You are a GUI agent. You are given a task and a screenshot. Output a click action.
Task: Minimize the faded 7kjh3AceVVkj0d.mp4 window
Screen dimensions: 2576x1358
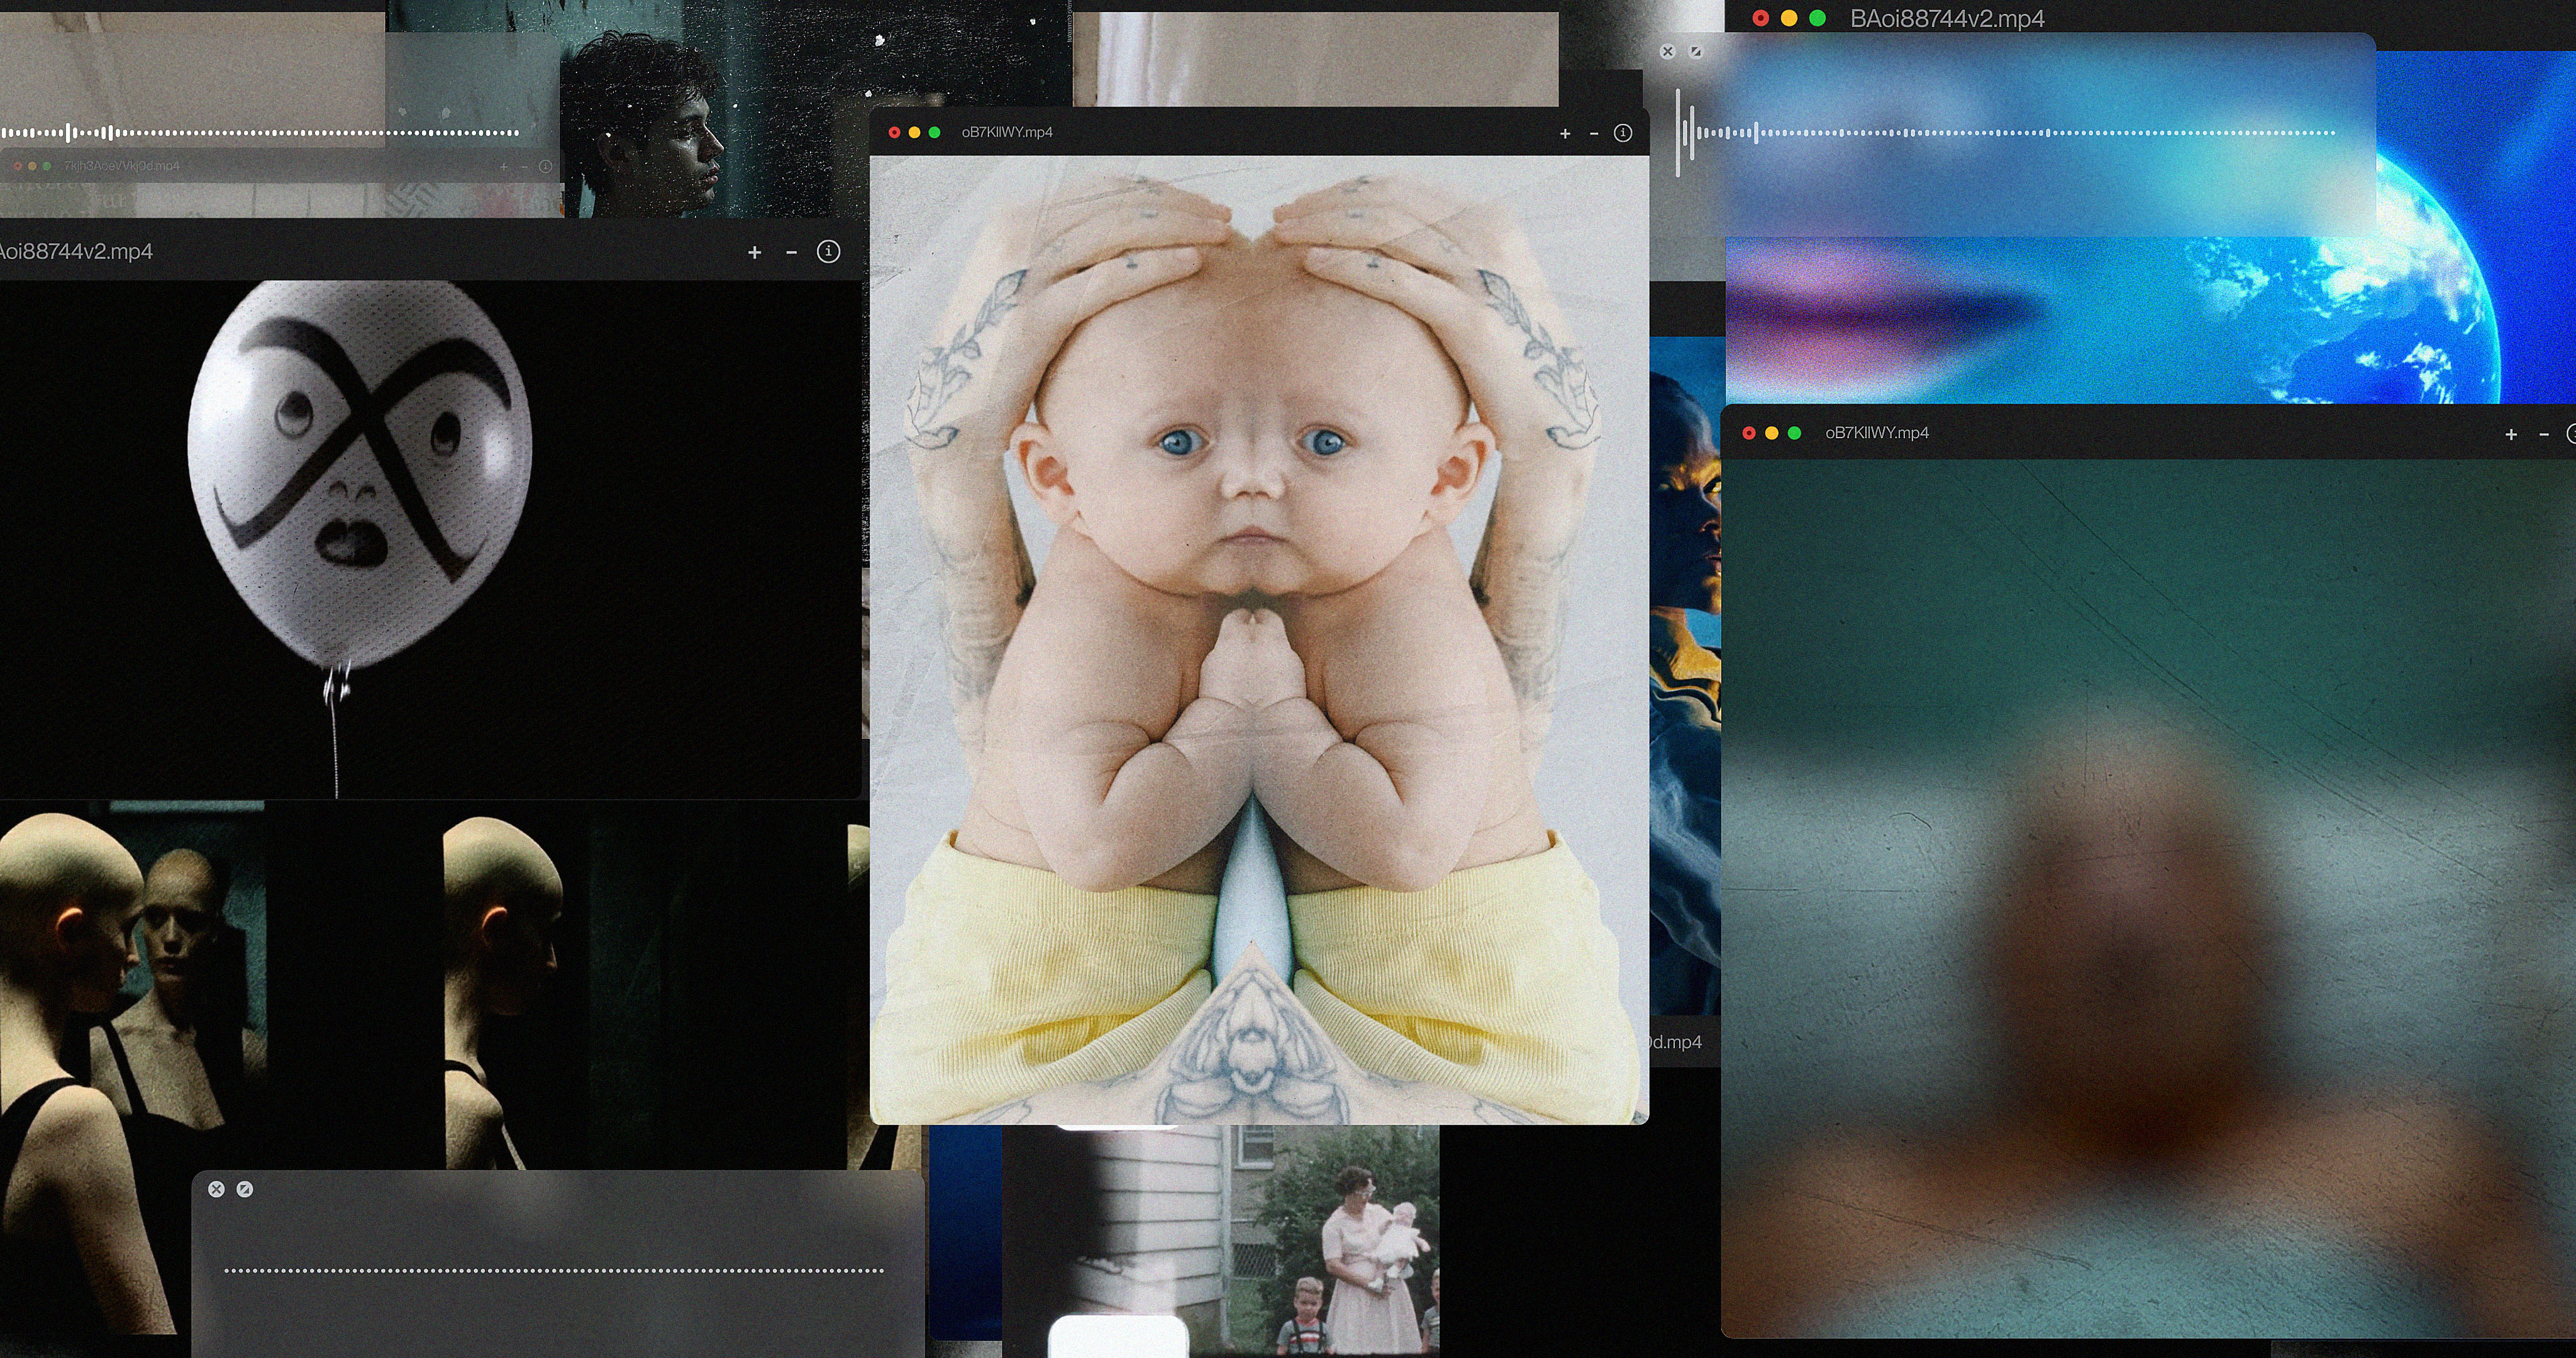coord(32,166)
